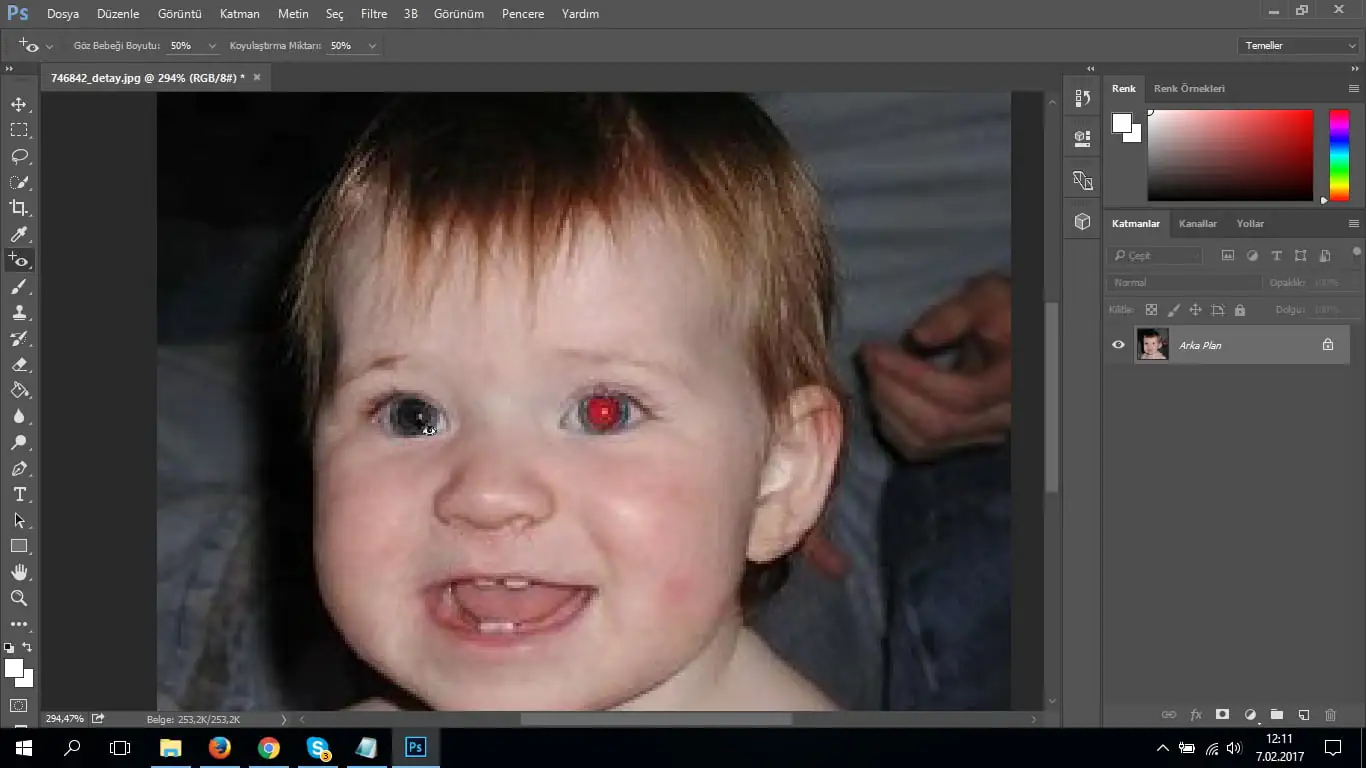Switch to the Kanallar tab
The width and height of the screenshot is (1366, 768).
point(1197,224)
